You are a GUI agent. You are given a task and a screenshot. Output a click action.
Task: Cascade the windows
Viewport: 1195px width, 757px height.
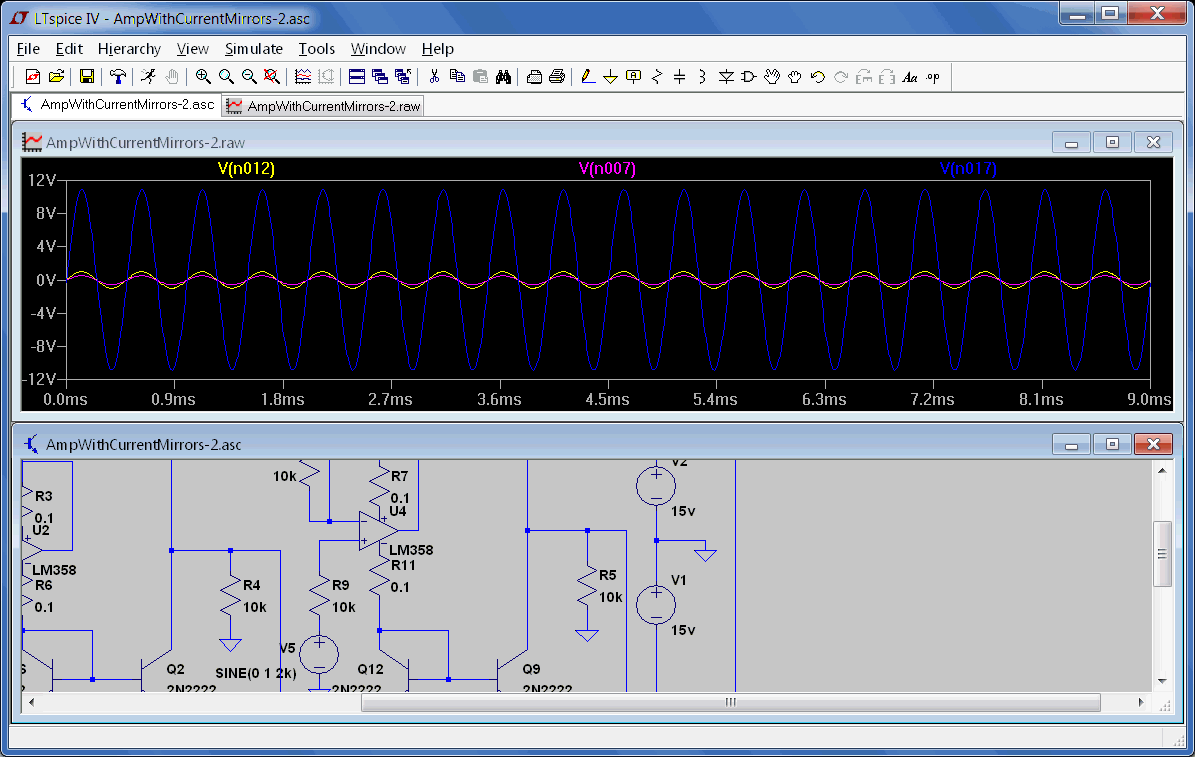(380, 76)
